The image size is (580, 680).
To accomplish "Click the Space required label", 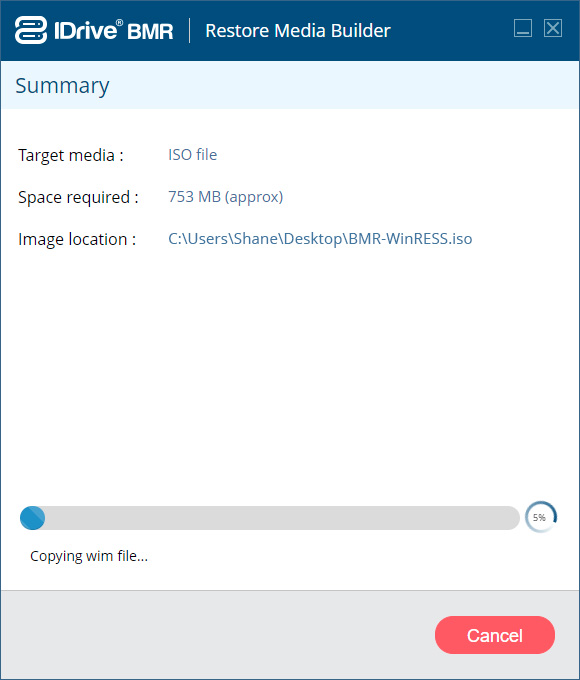I will (x=78, y=197).
